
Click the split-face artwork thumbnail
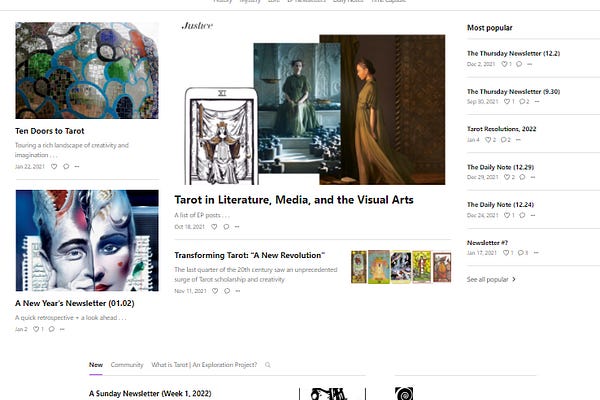pyautogui.click(x=87, y=240)
